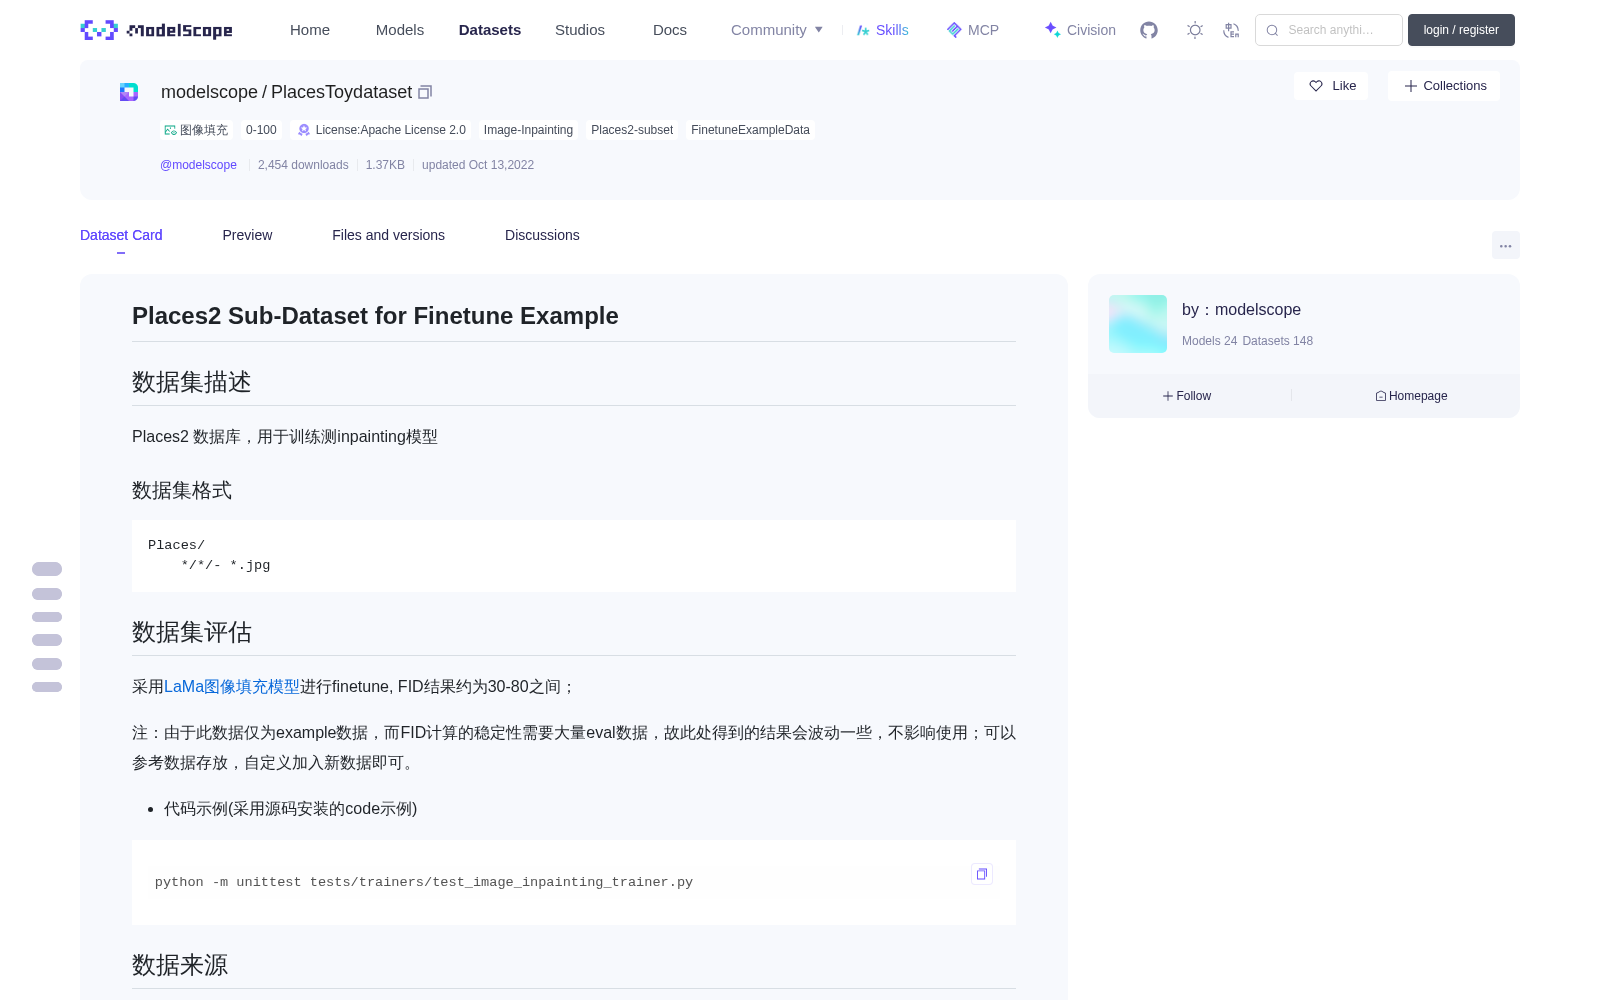Open the three-dots more options menu
The height and width of the screenshot is (1000, 1600).
pyautogui.click(x=1506, y=245)
